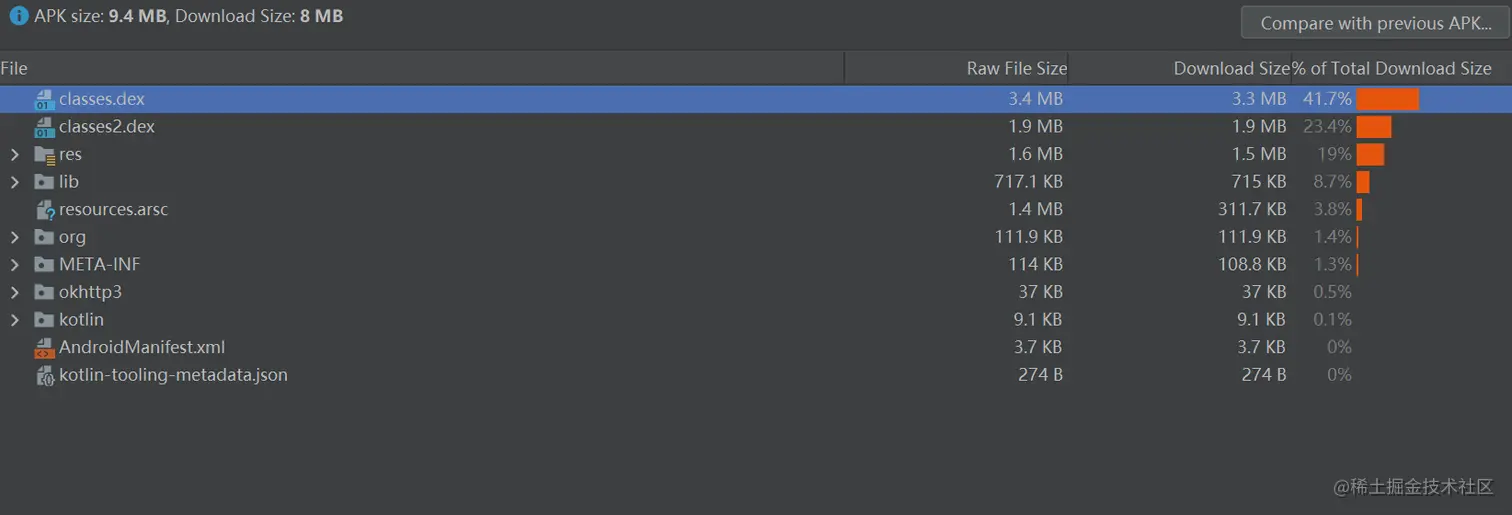This screenshot has width=1512, height=515.
Task: Click the classes2.dex file icon
Action: click(44, 127)
